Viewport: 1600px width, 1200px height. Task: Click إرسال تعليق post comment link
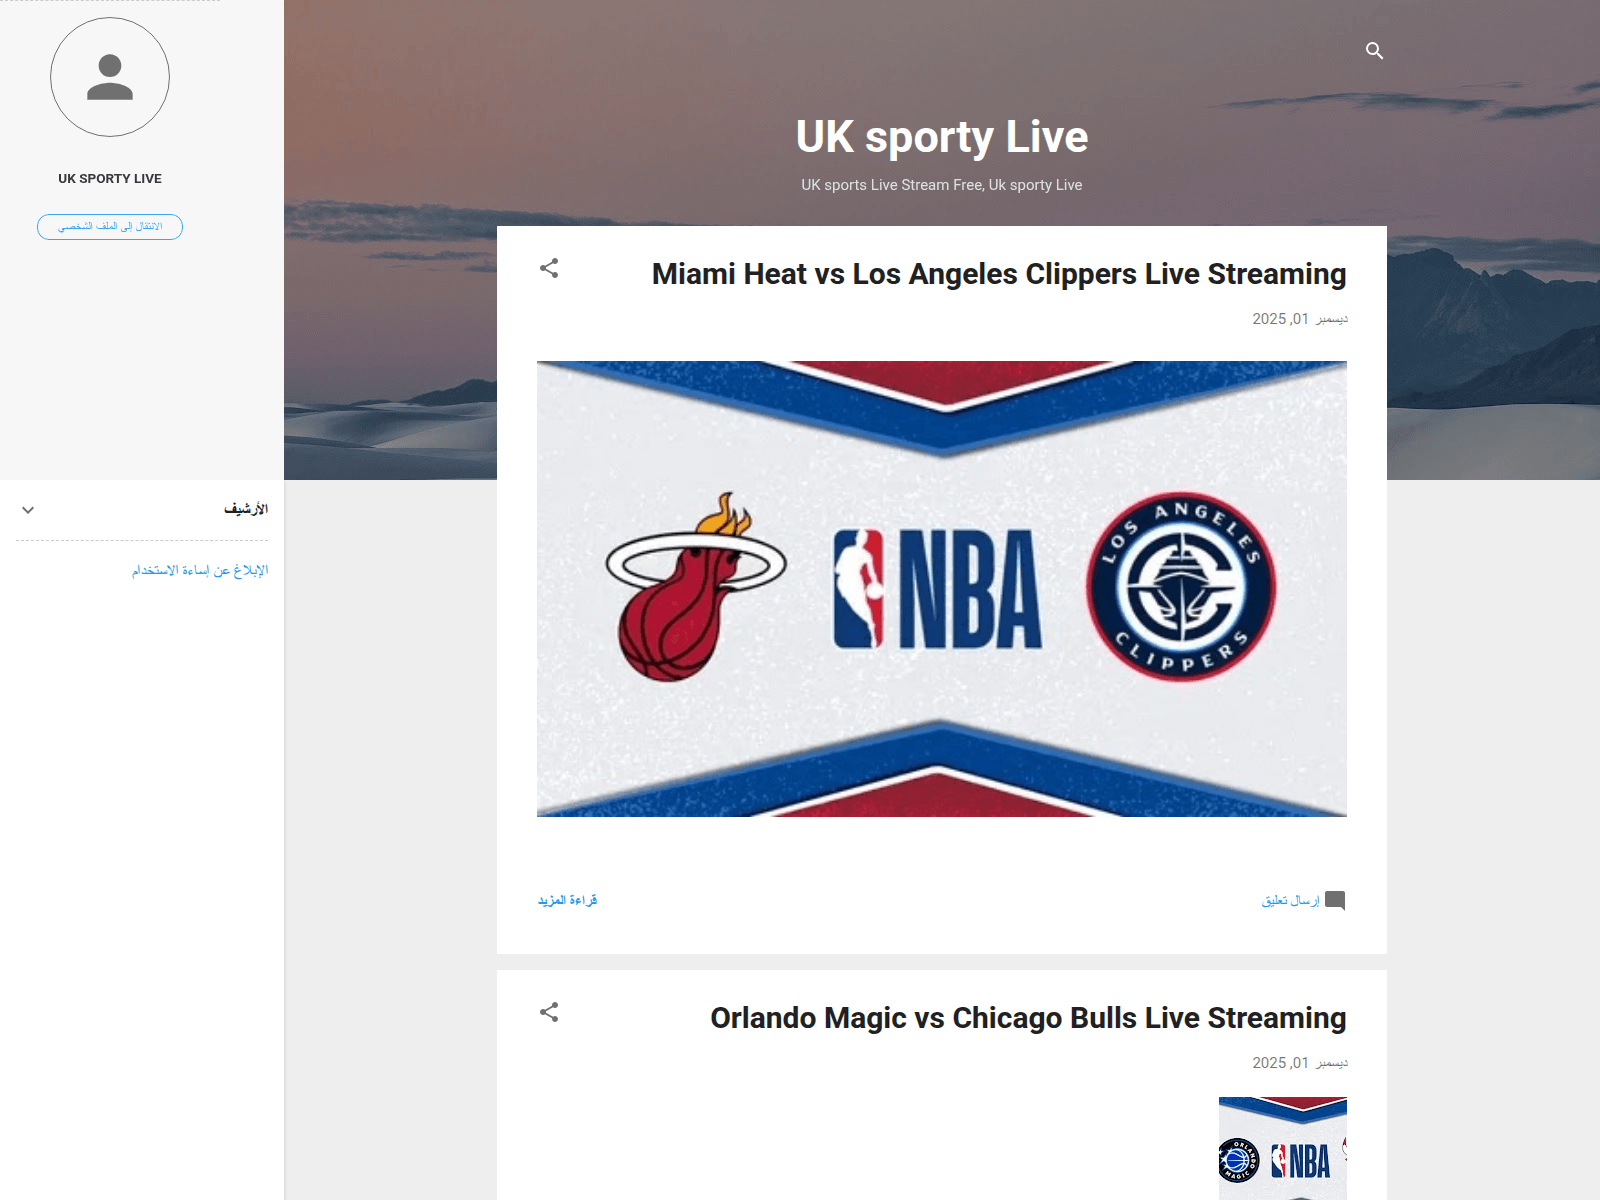(x=1290, y=900)
